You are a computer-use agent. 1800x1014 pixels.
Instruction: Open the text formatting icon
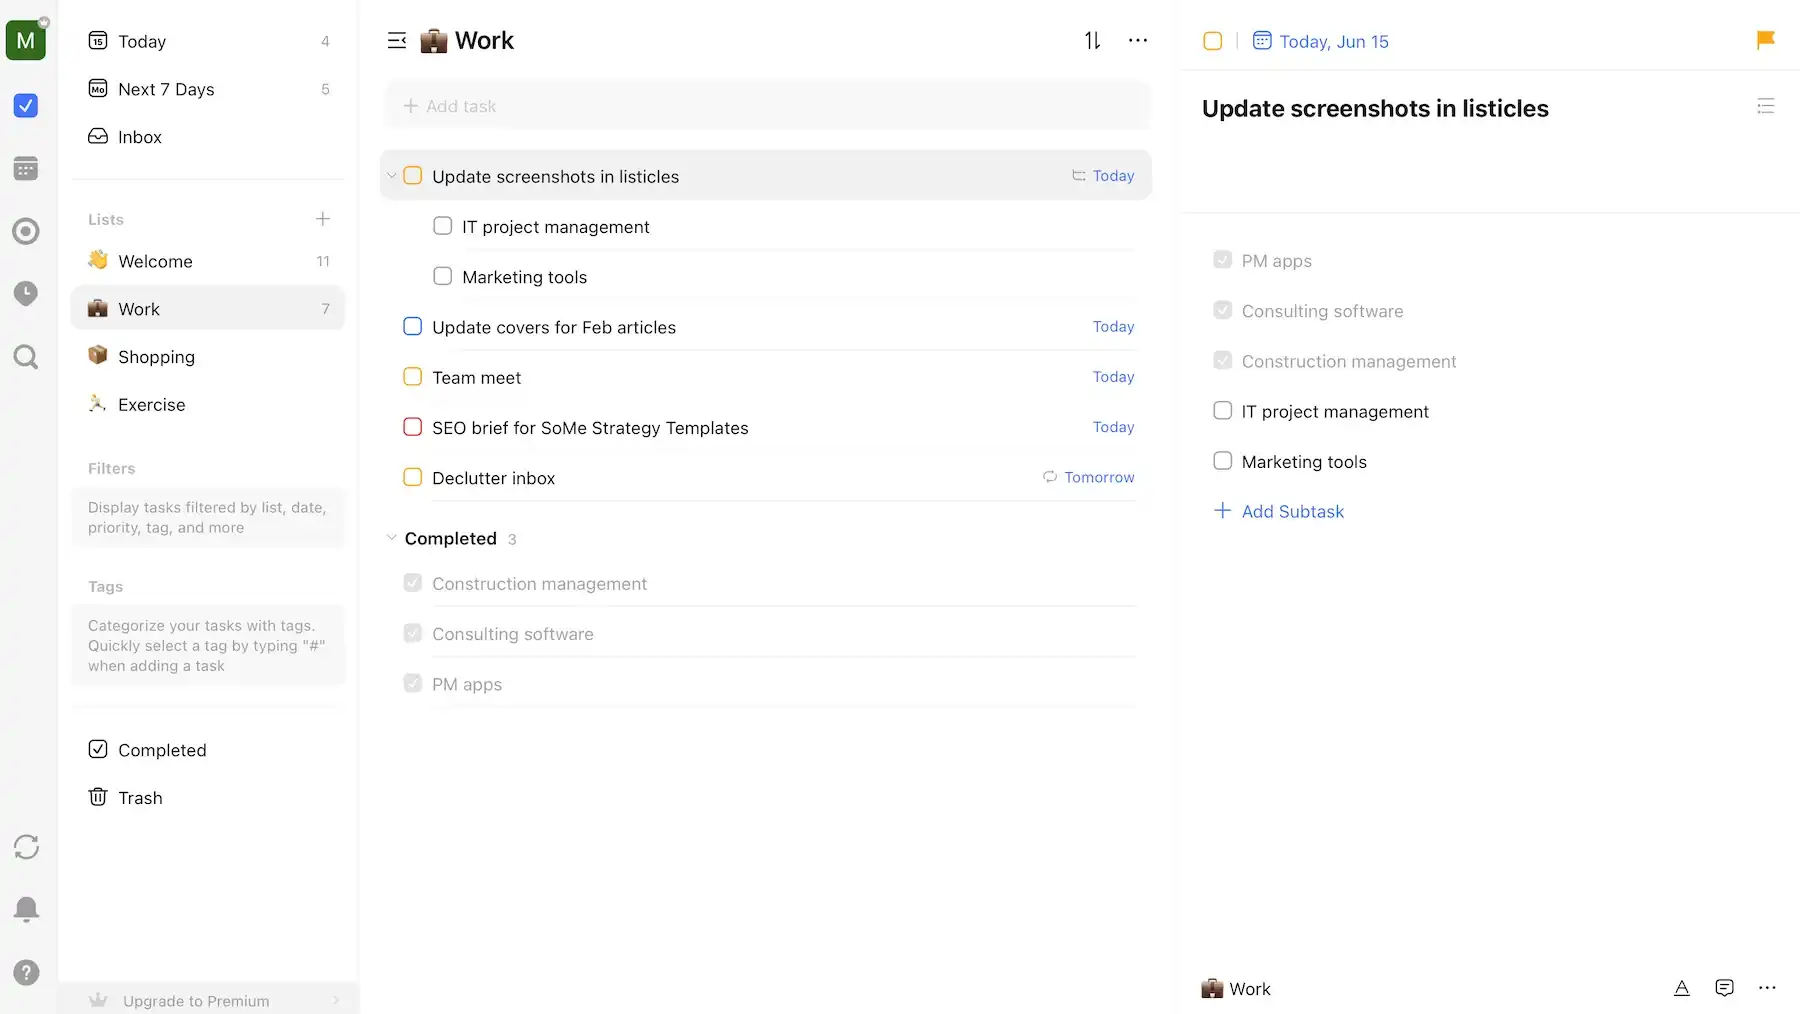(x=1682, y=988)
